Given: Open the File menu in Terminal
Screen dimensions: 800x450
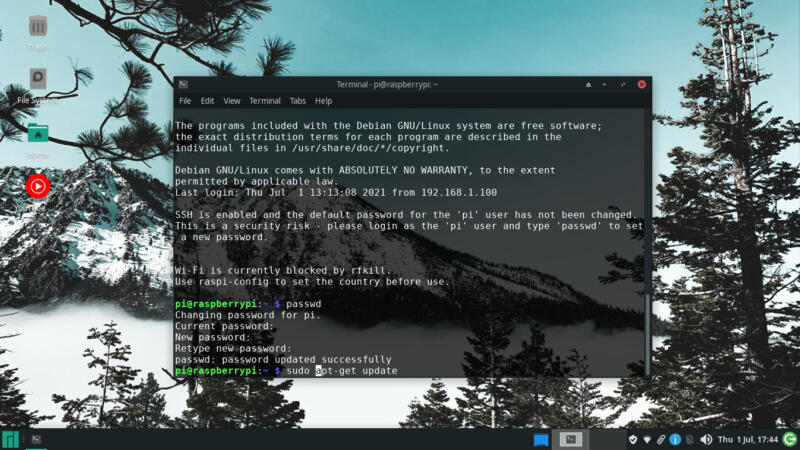Looking at the screenshot, I should 185,101.
